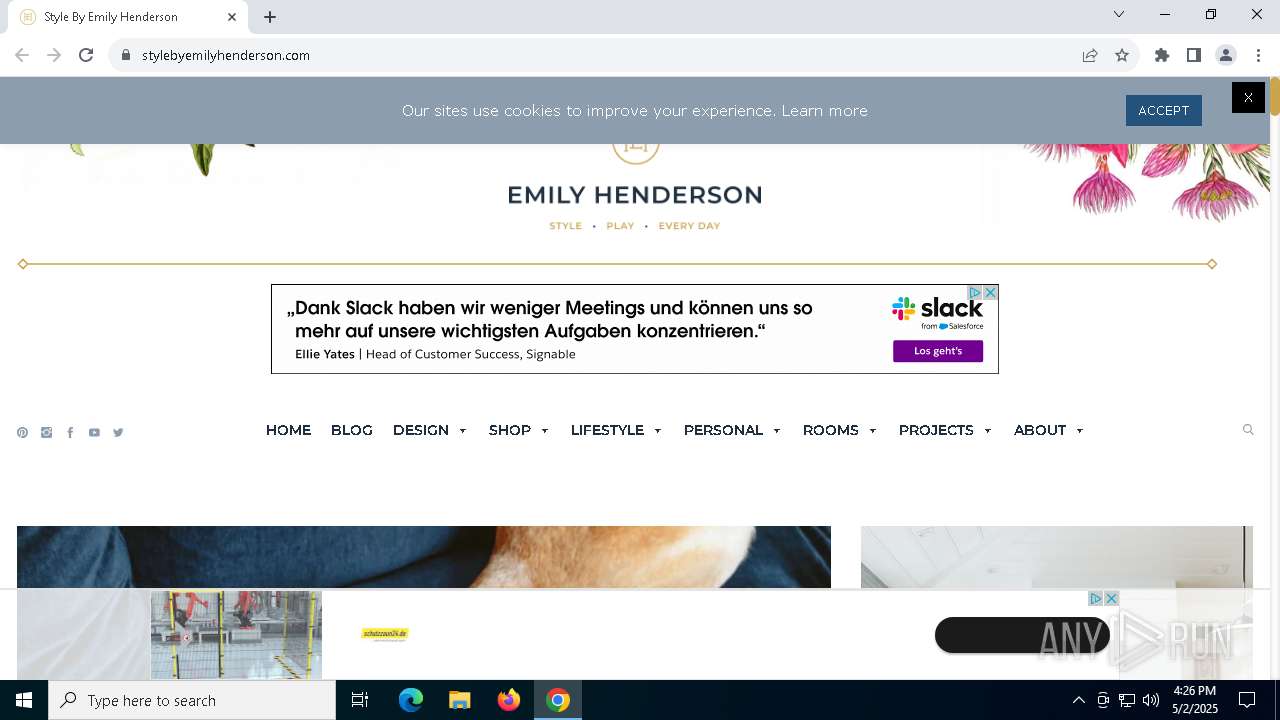Open the volume control in system tray
Screen dimensions: 1280x720
[1151, 700]
